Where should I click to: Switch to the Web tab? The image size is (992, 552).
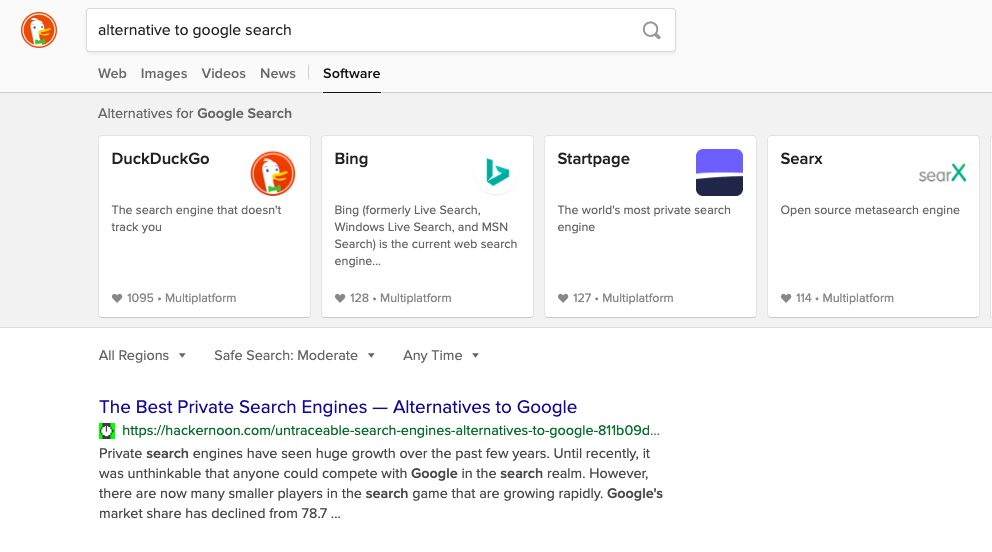tap(112, 73)
